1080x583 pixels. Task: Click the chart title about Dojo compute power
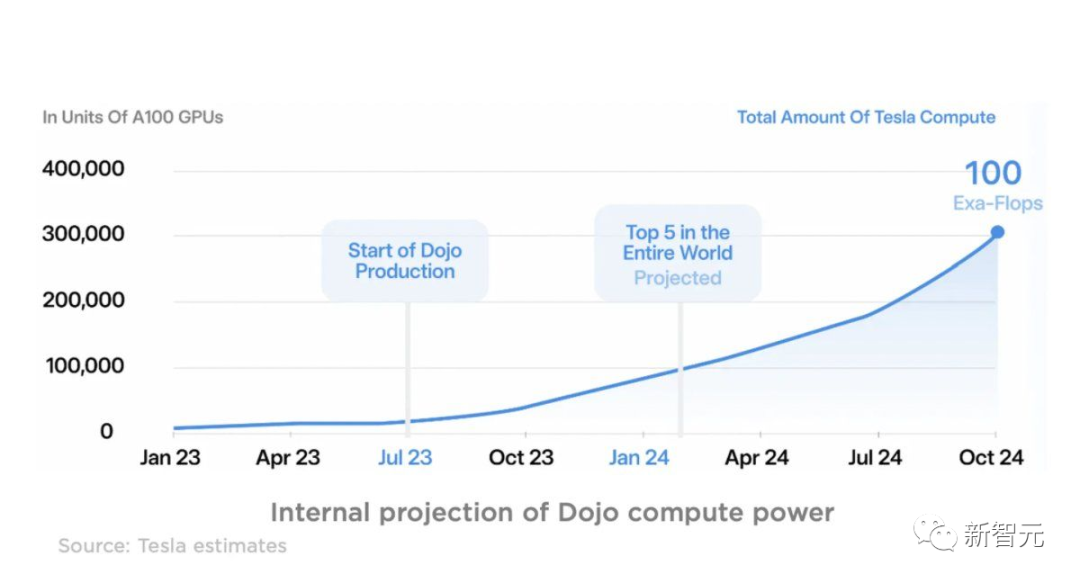(x=552, y=513)
